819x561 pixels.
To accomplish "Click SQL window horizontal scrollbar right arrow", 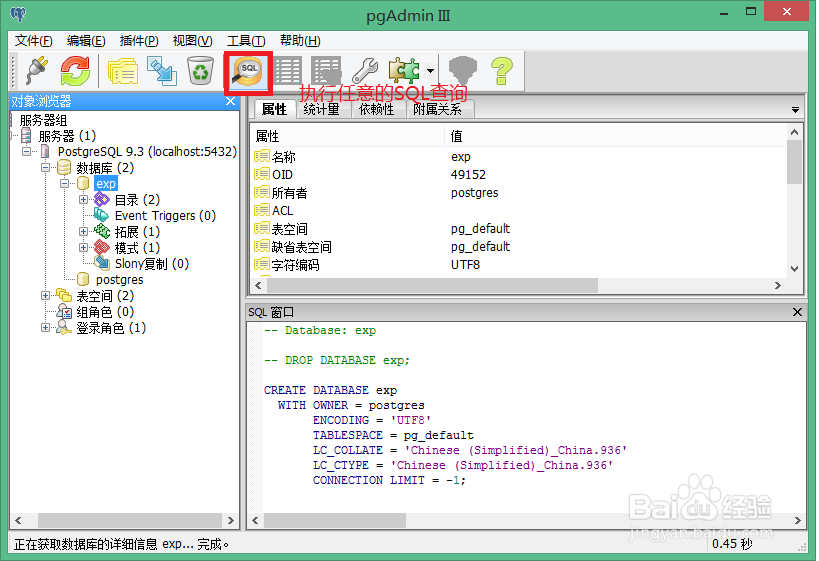I will coord(797,520).
